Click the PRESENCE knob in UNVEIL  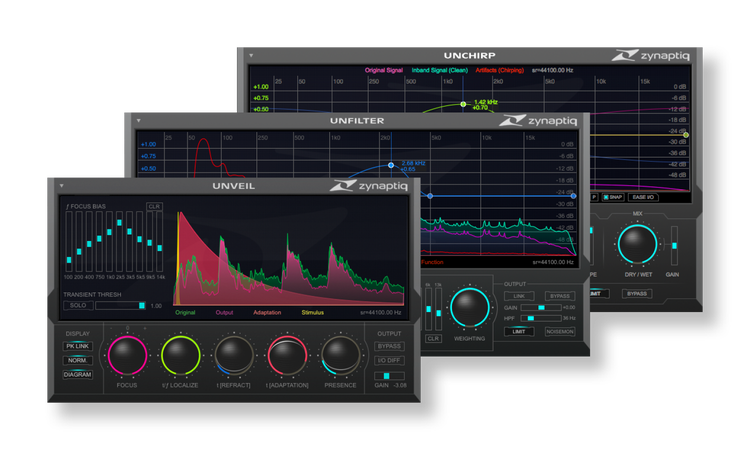(340, 355)
